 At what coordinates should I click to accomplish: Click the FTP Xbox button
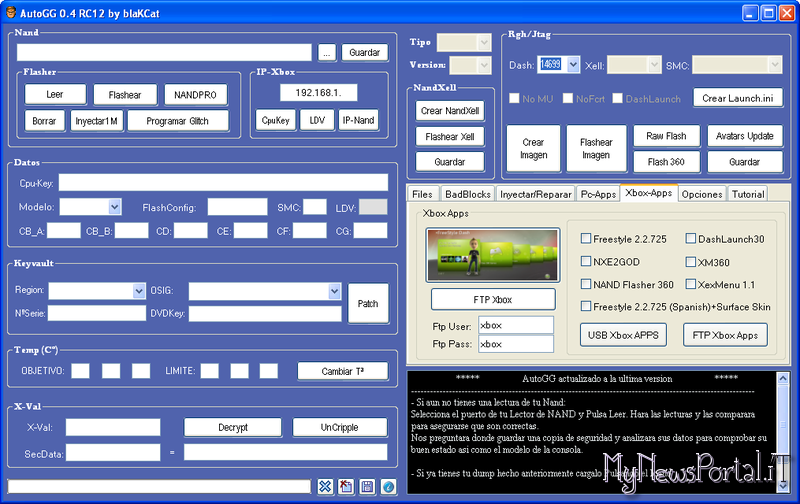(493, 299)
